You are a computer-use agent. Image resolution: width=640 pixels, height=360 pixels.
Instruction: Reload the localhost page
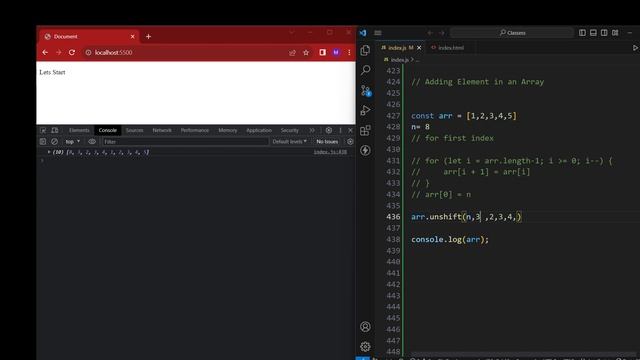click(72, 52)
